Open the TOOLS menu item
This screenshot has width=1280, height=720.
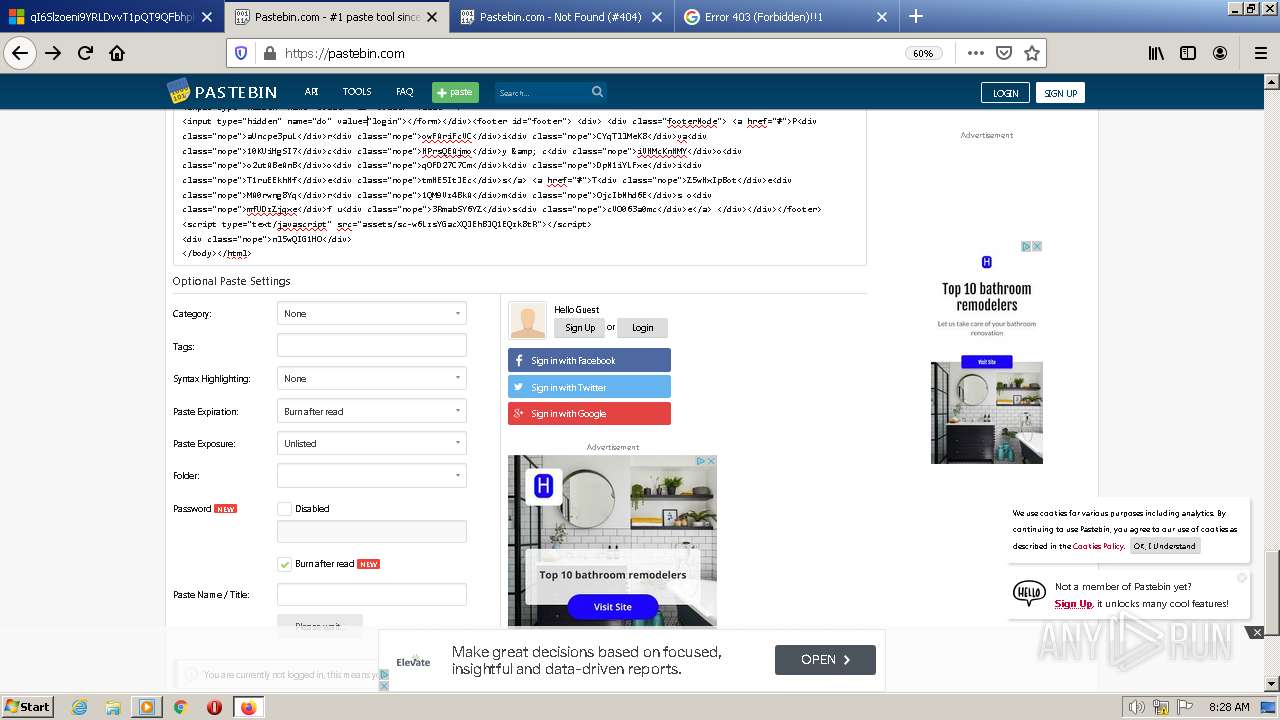click(357, 91)
